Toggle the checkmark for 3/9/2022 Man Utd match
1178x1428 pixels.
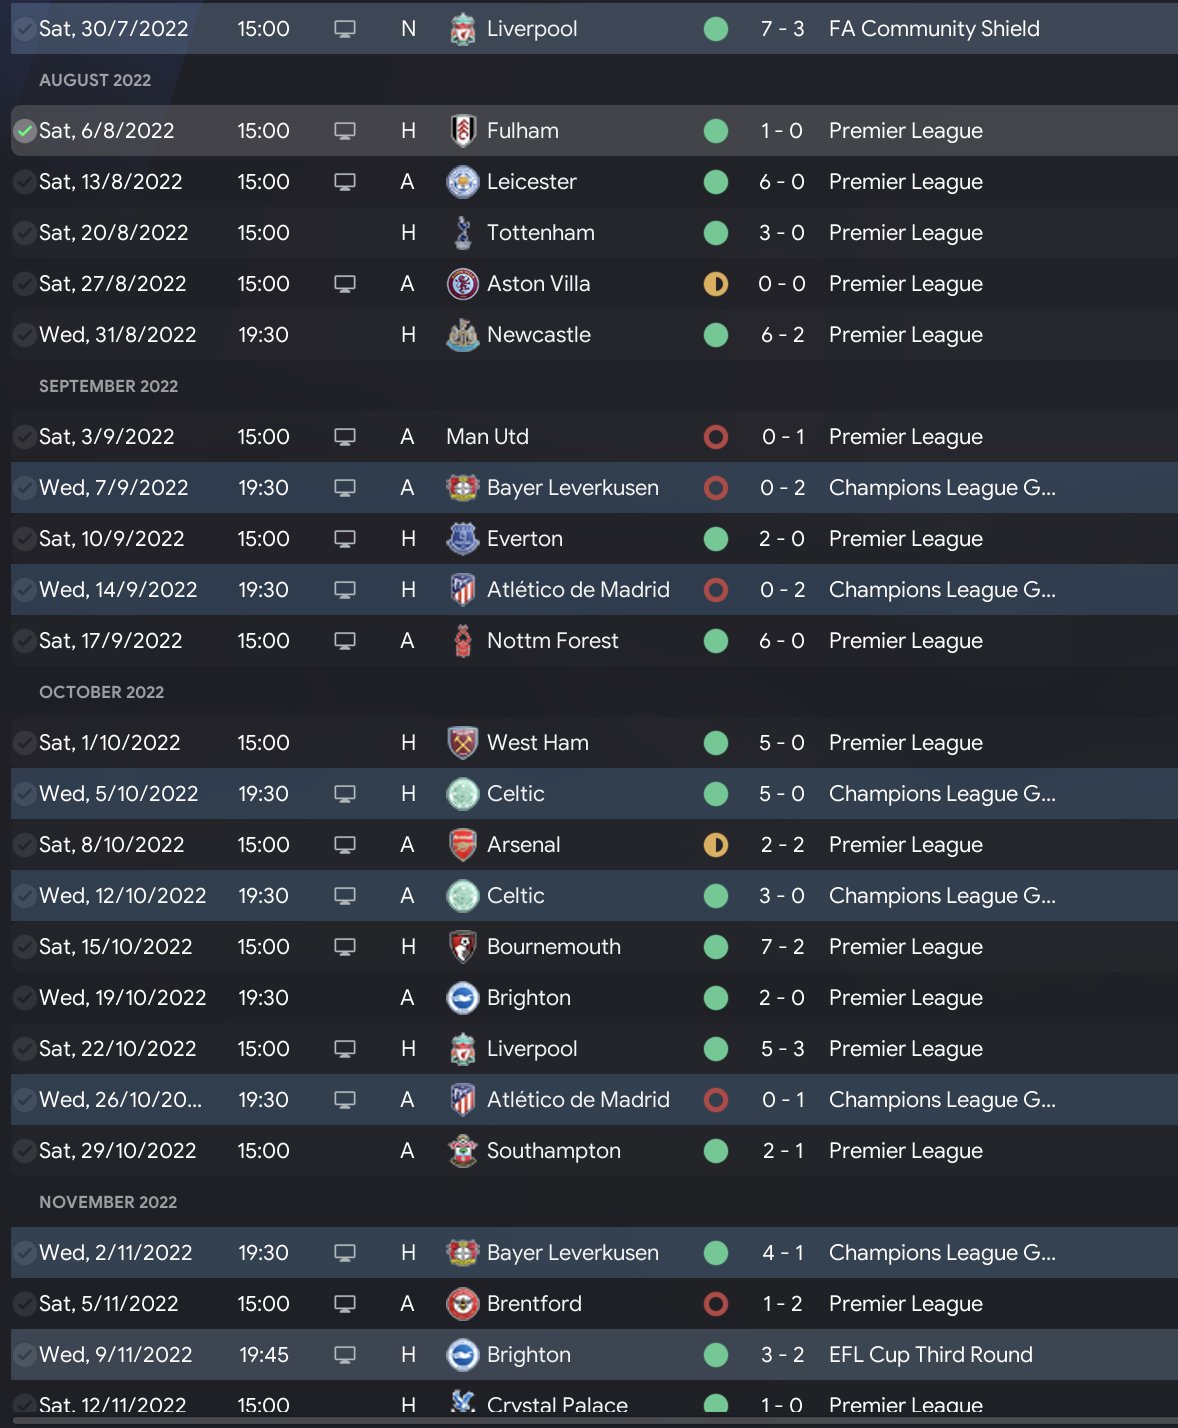(x=24, y=437)
